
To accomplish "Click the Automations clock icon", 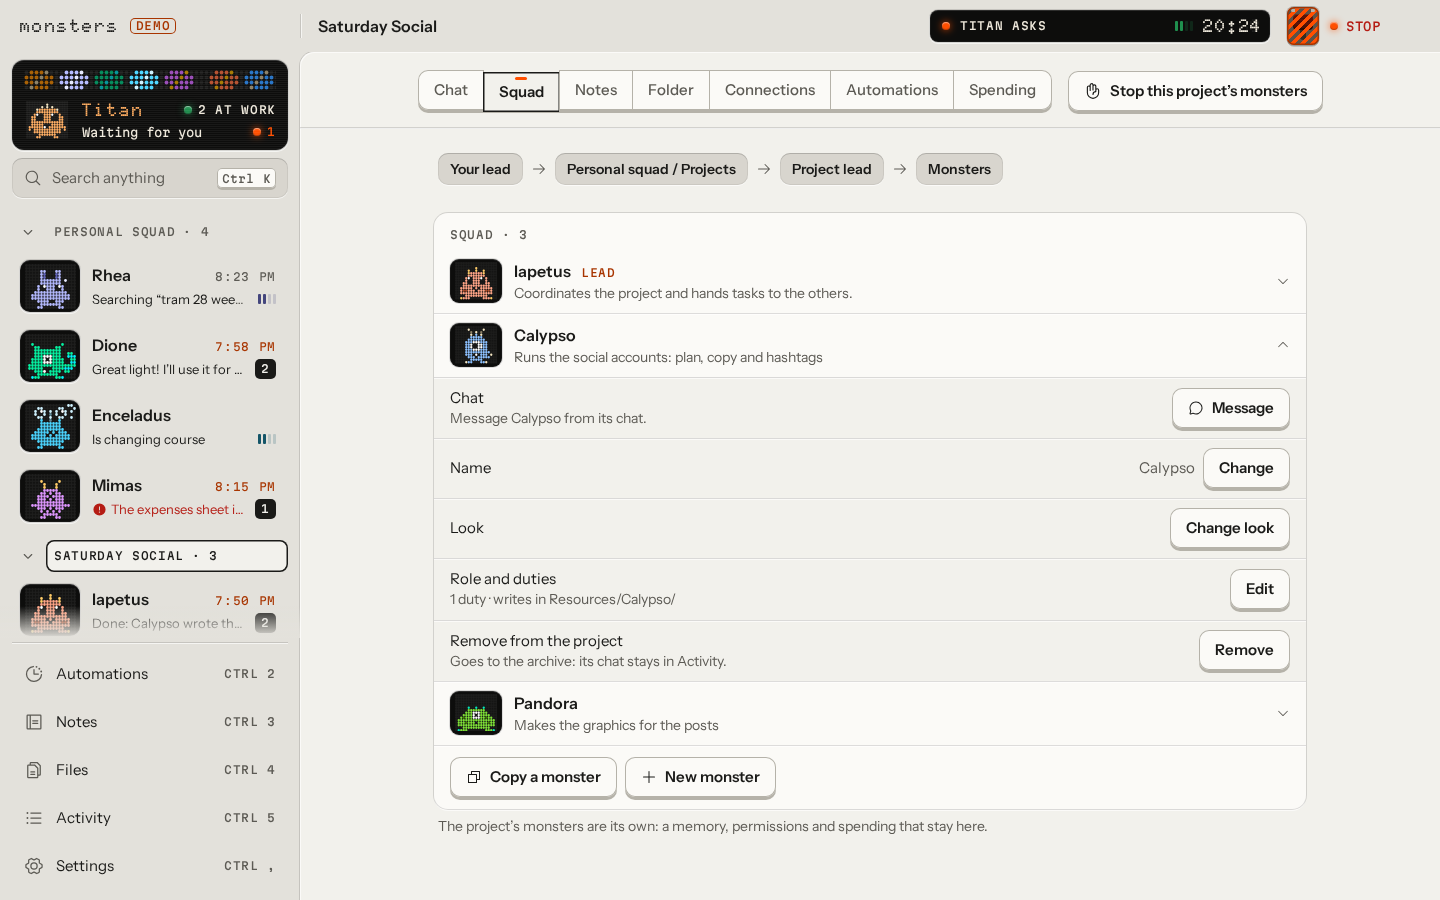I will [x=34, y=674].
